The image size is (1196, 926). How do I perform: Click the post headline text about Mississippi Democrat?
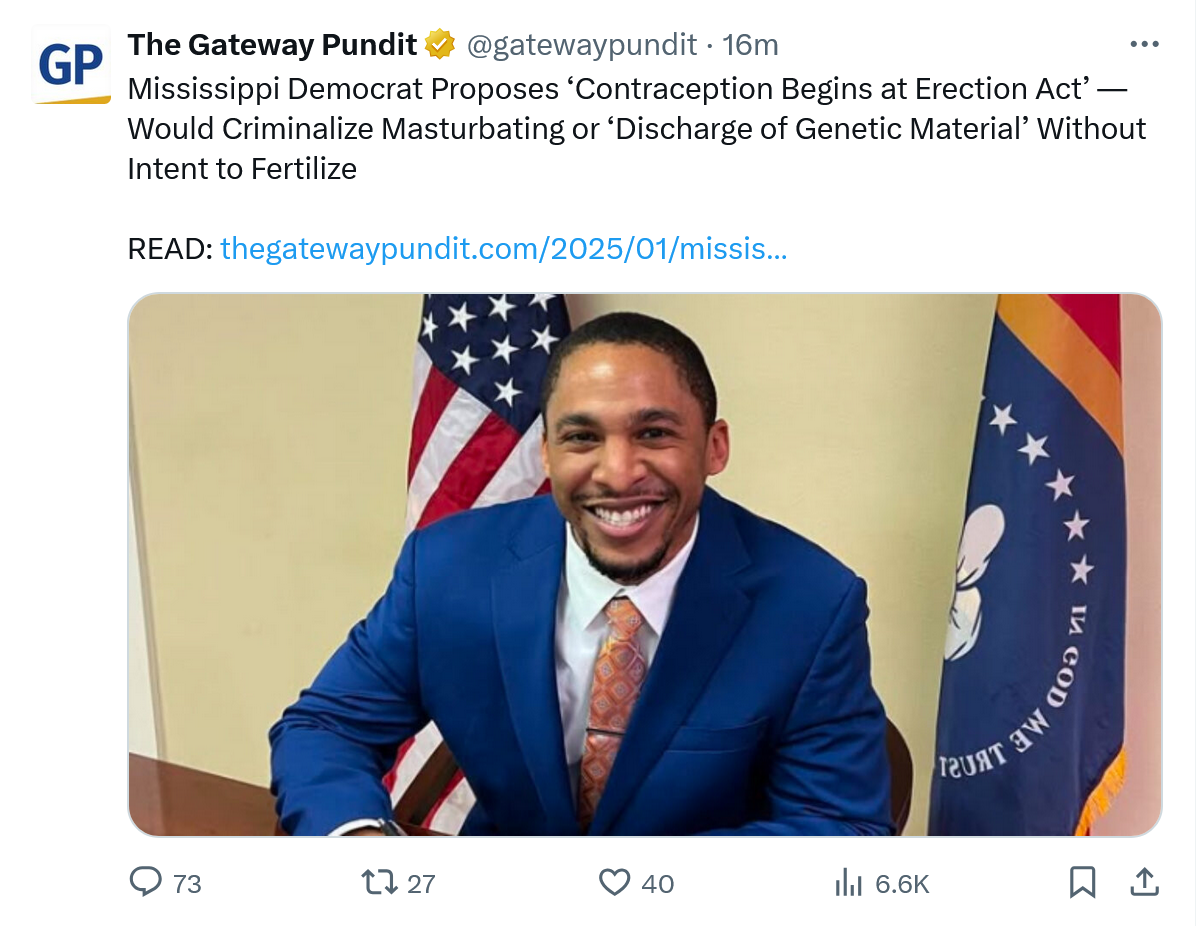click(636, 129)
